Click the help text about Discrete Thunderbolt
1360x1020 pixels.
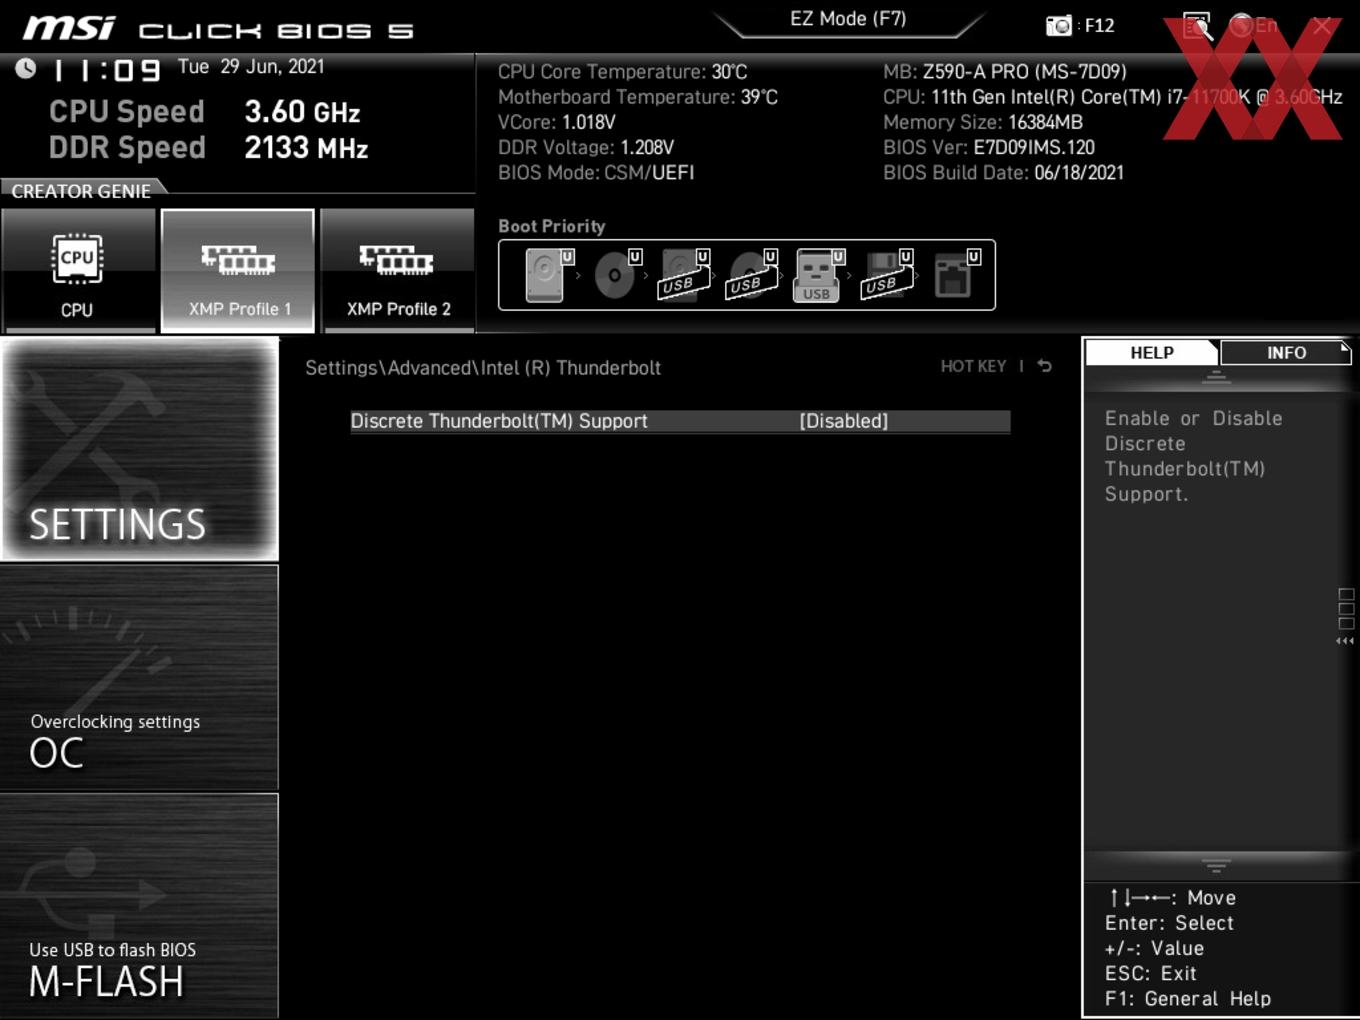(x=1193, y=456)
